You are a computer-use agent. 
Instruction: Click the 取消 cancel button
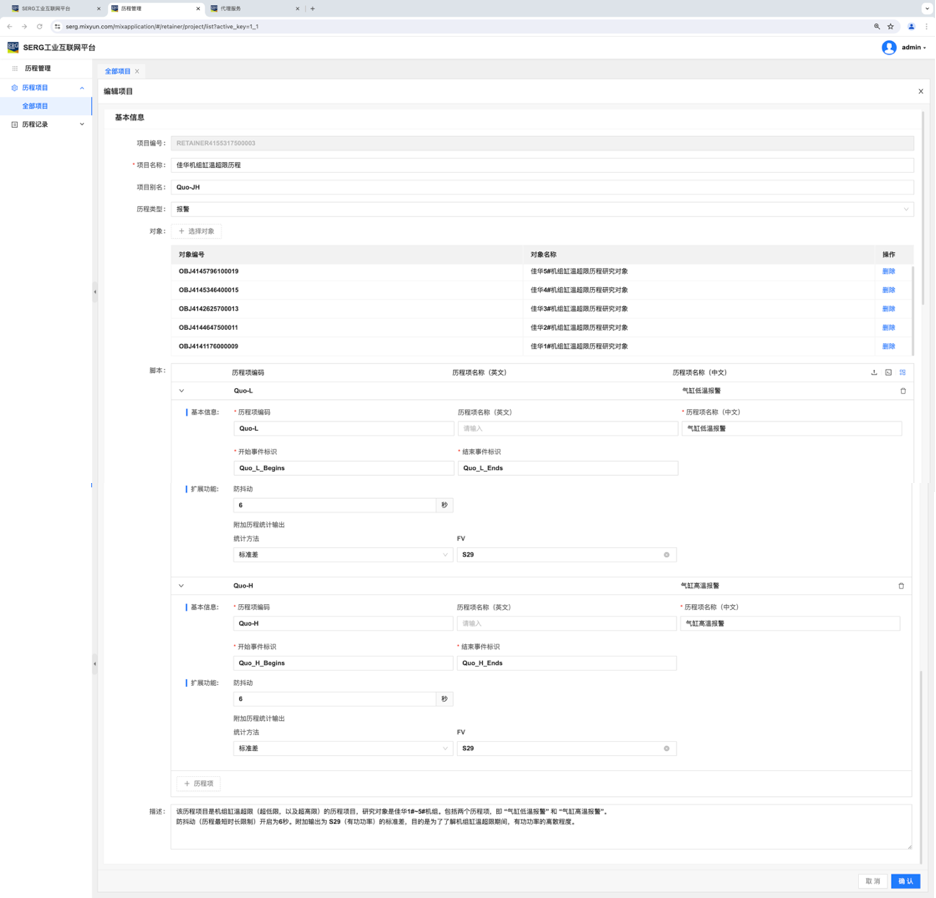872,881
